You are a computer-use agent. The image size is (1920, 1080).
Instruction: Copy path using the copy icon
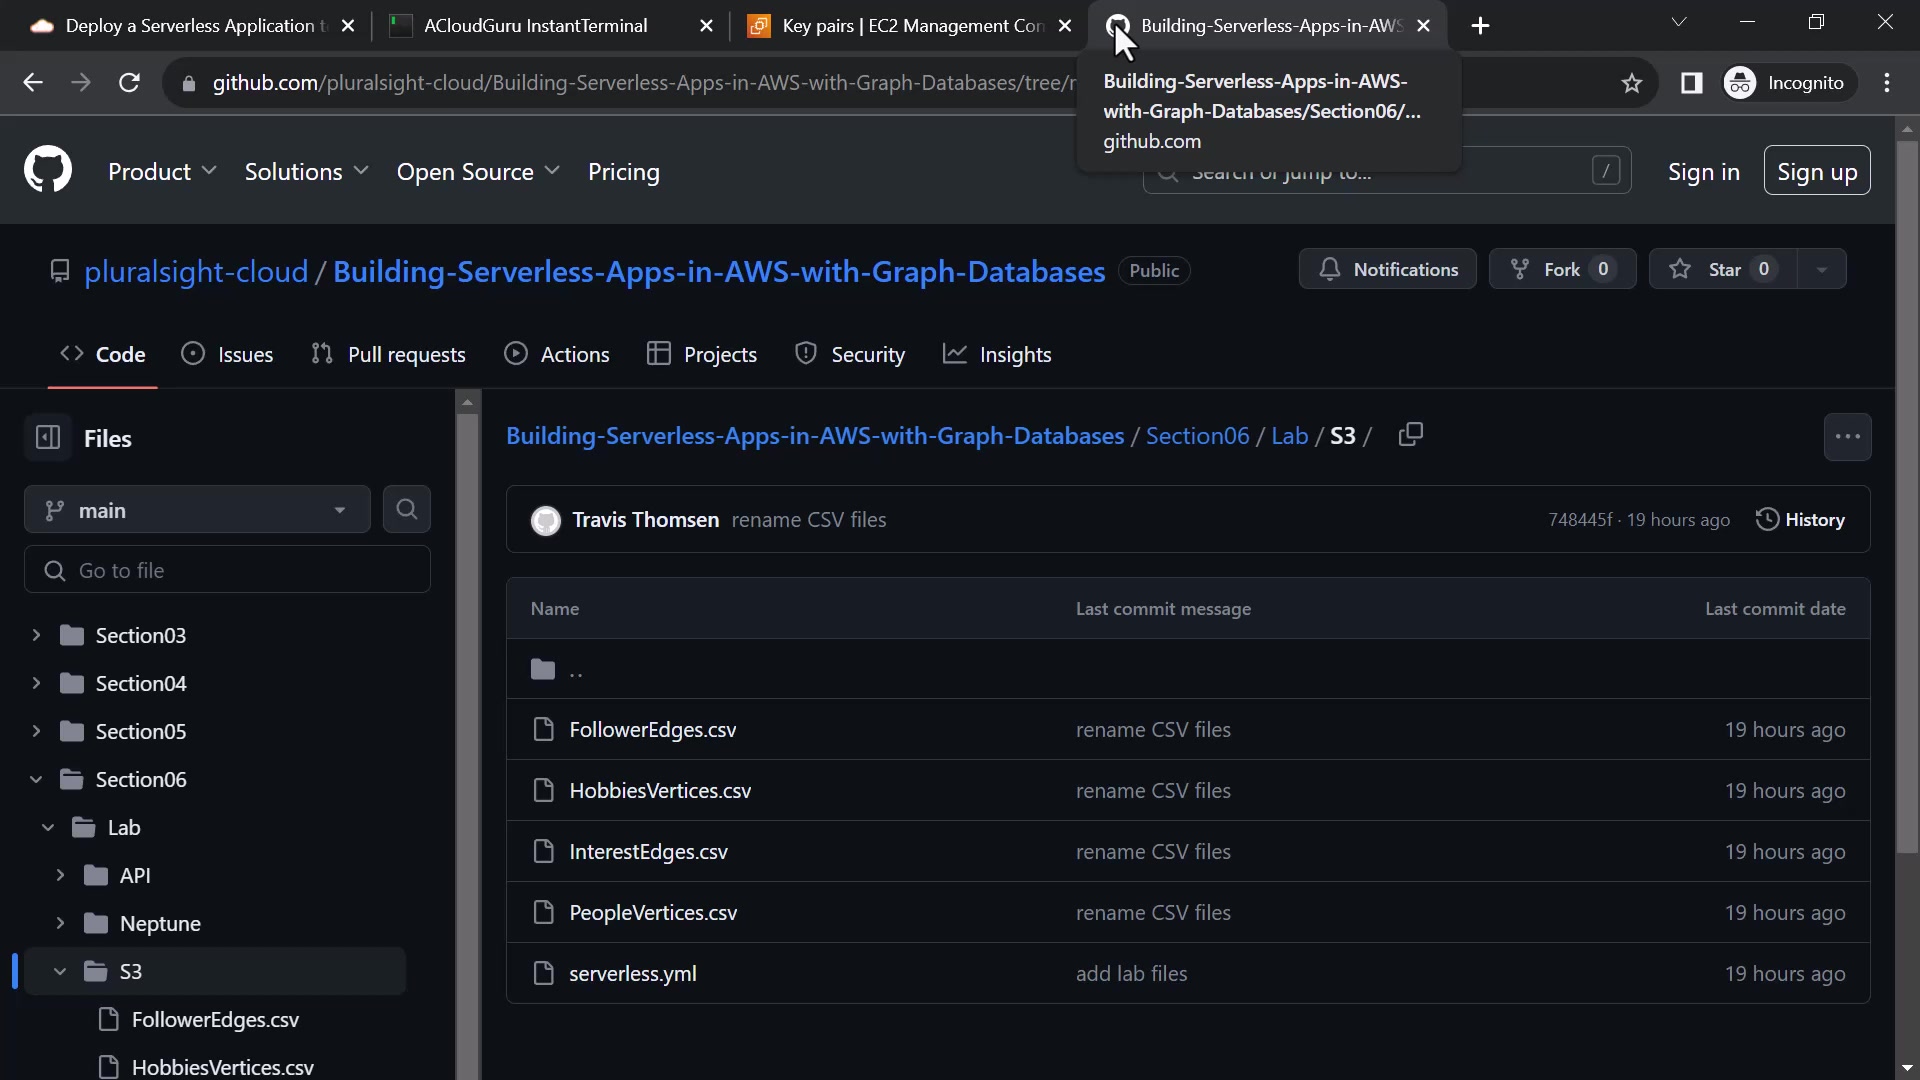(x=1410, y=435)
